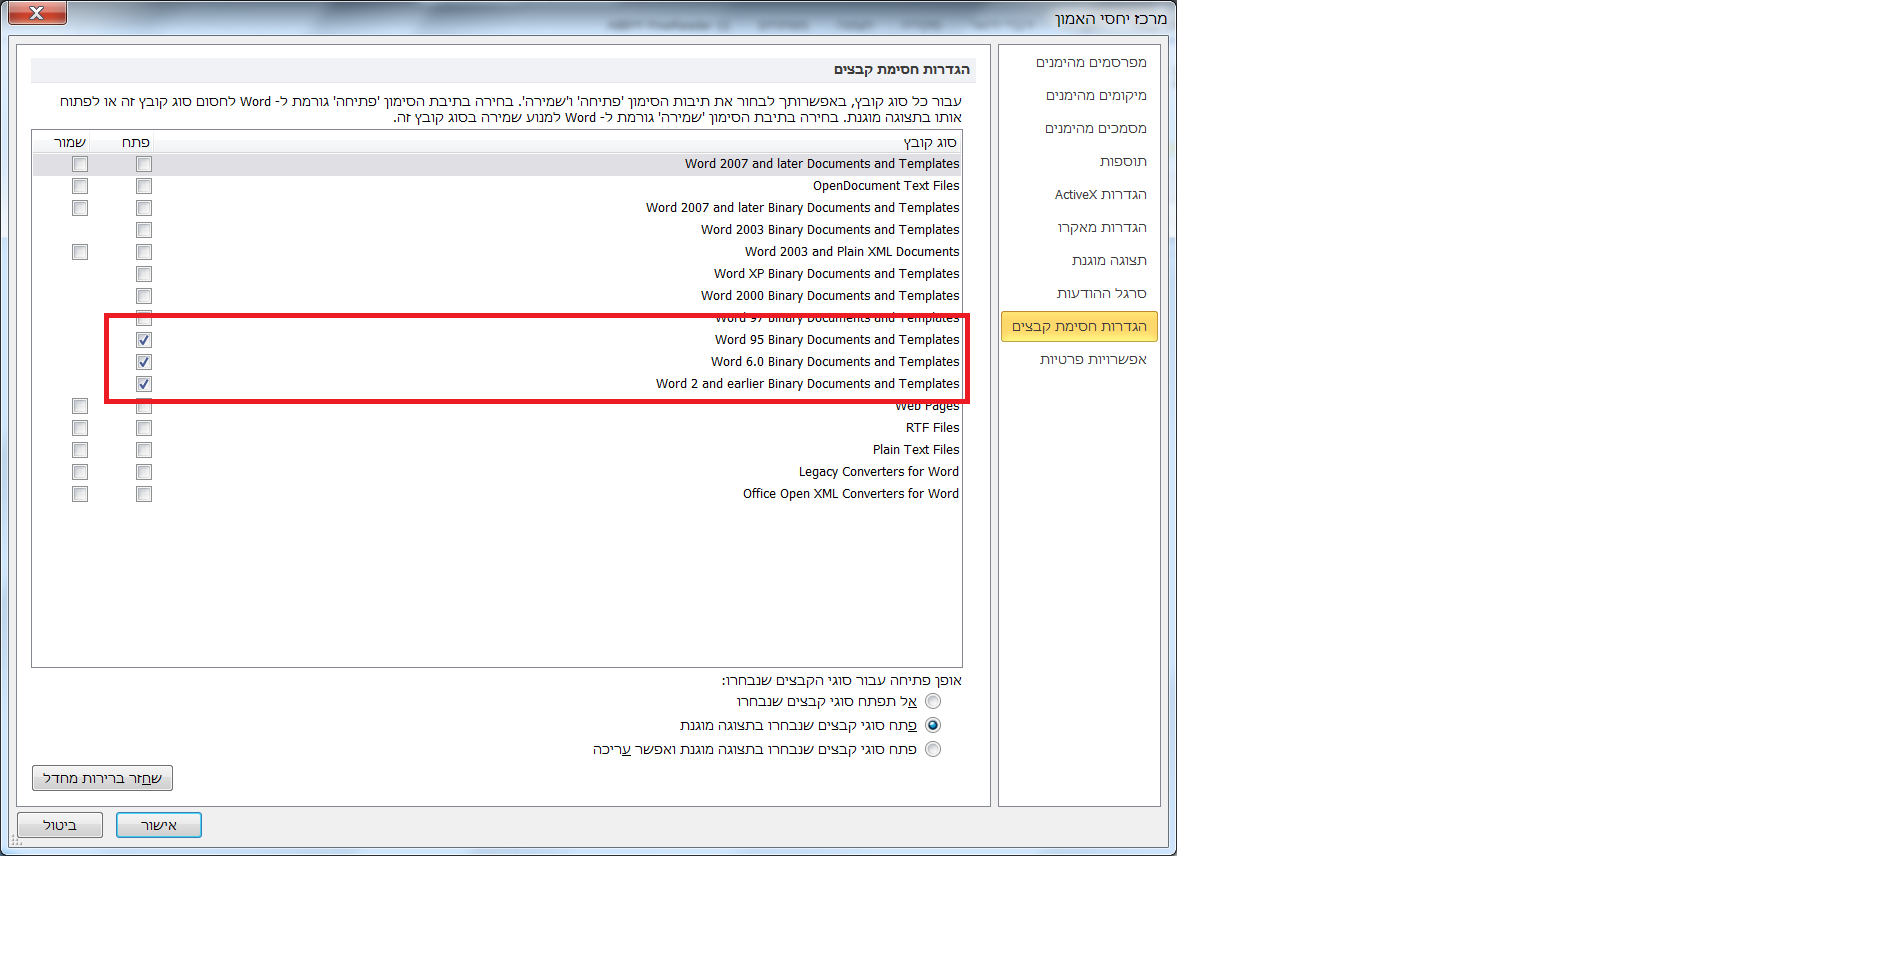Select the 'Word 2003 Binary Documents and Templates' label
Viewport: 1897px width, 956px height.
point(830,230)
